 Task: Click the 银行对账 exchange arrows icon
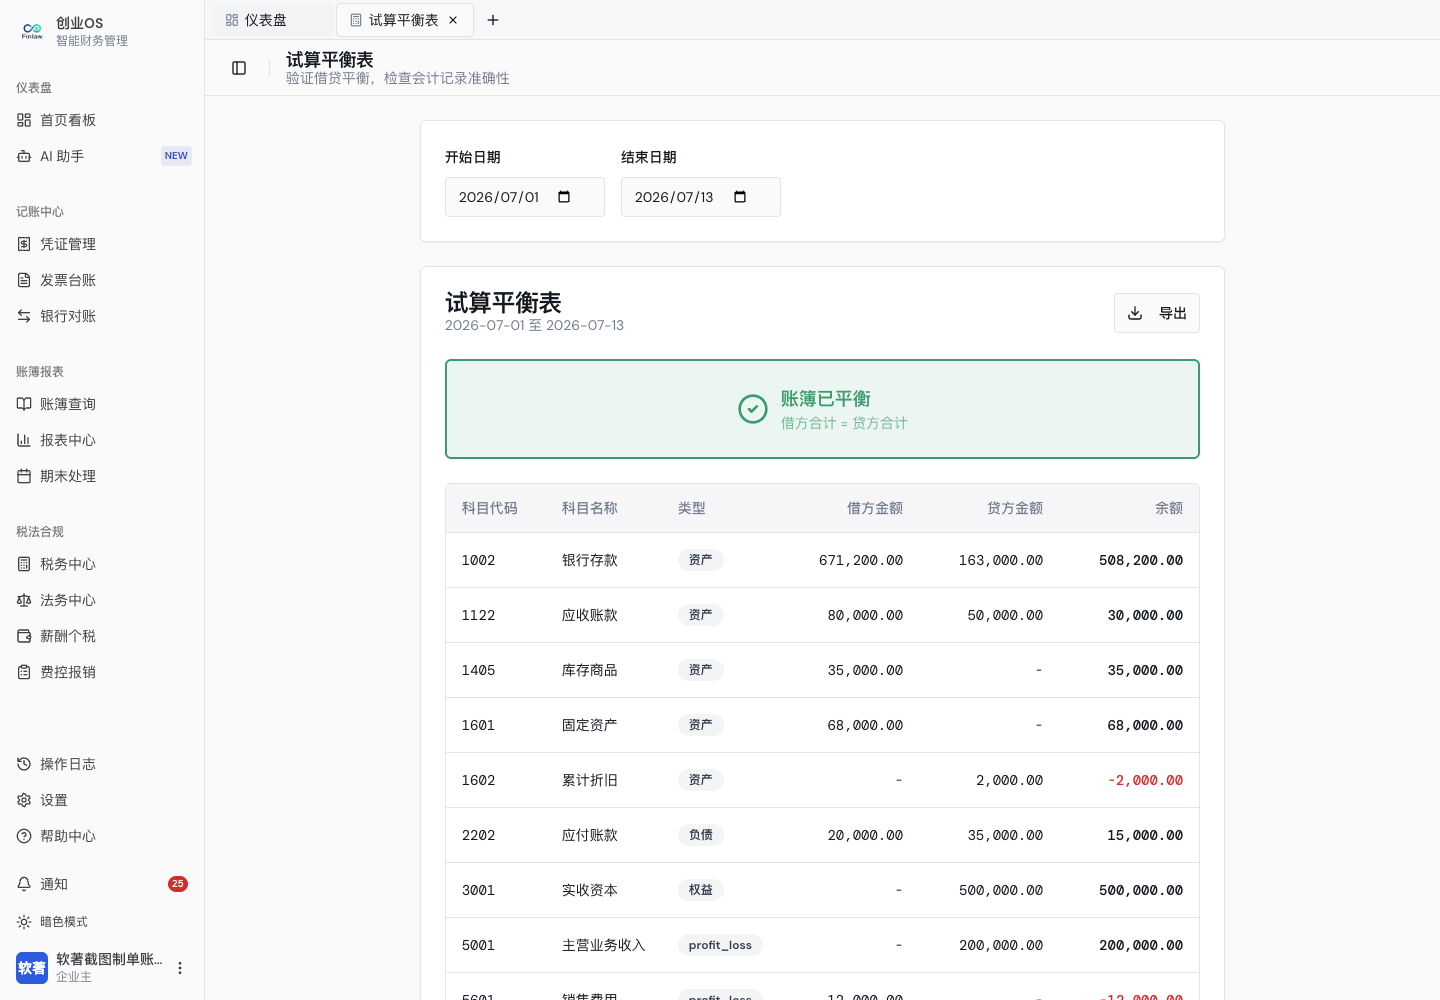24,316
